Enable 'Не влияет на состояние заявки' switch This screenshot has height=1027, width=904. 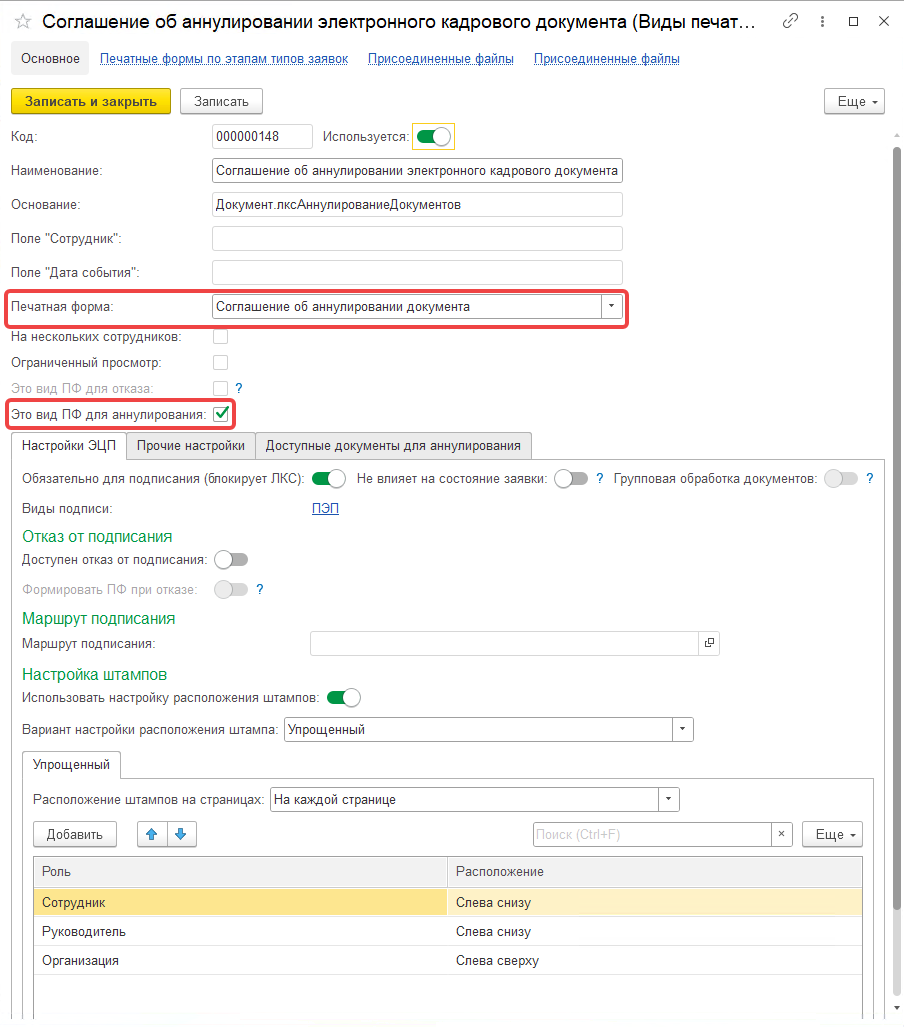tap(571, 479)
